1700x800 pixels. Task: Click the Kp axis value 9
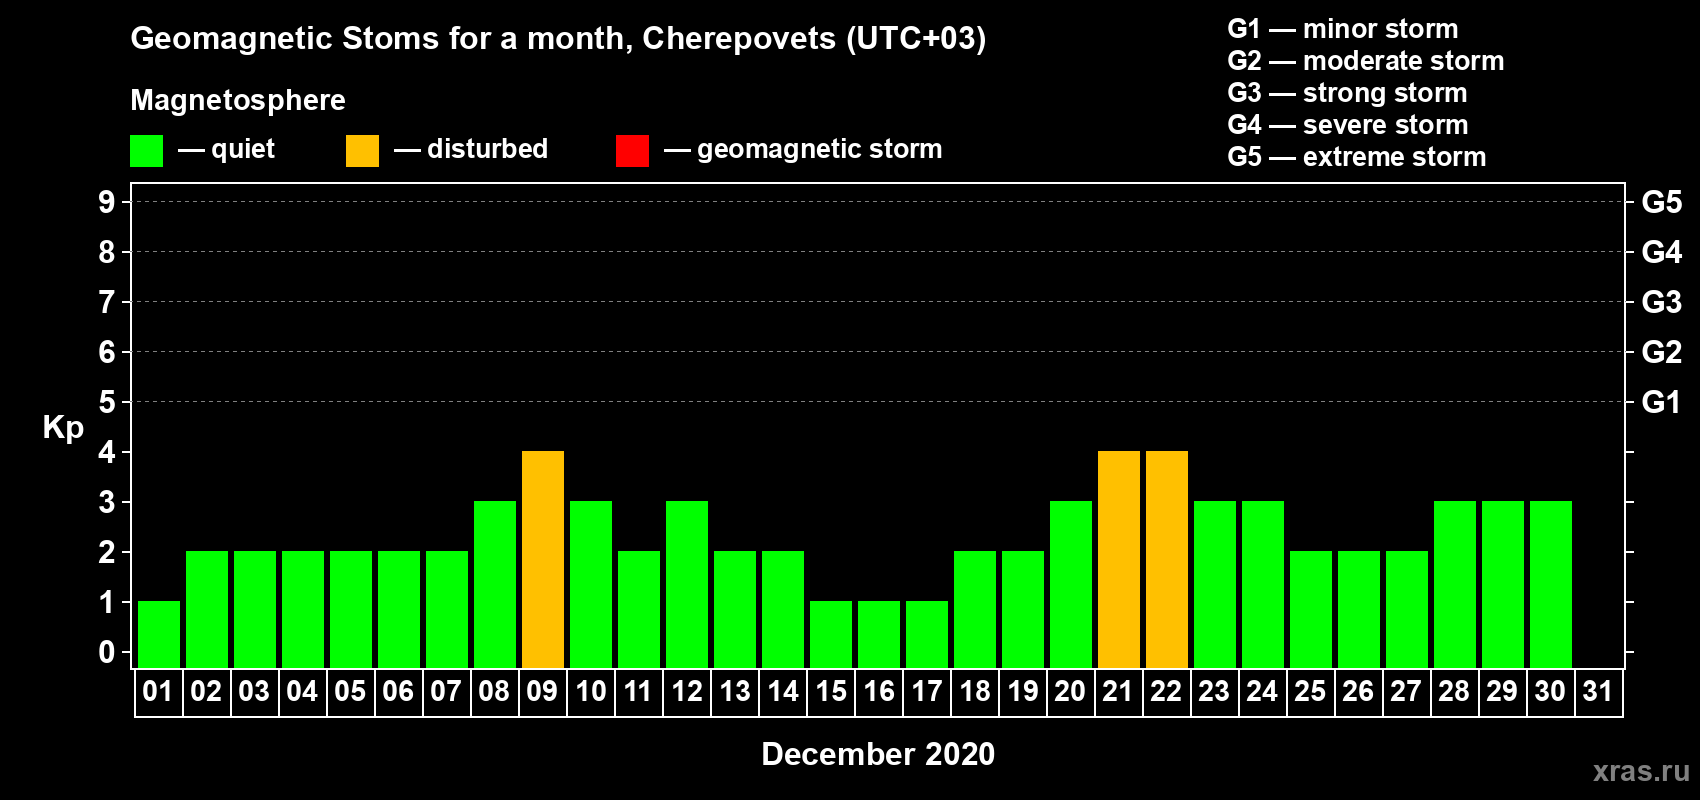point(107,202)
